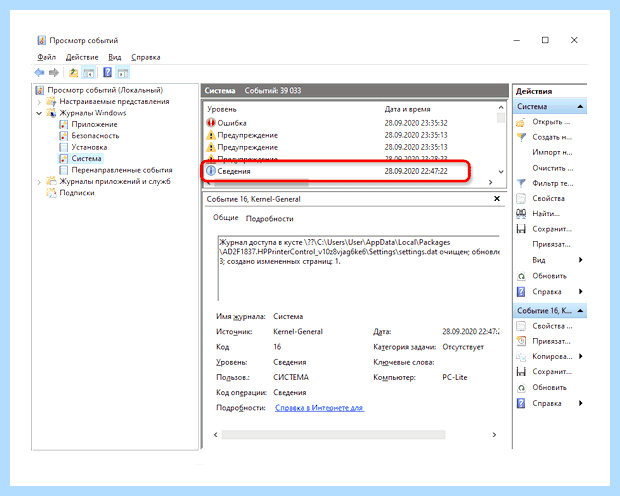This screenshot has width=620, height=496.
Task: Click the refresh icon under Событие 16
Action: (x=521, y=388)
